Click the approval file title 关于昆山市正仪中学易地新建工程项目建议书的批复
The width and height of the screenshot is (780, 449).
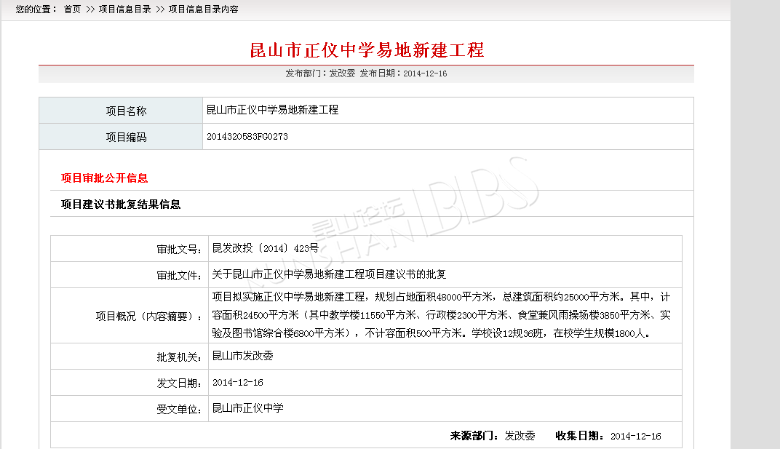point(328,274)
